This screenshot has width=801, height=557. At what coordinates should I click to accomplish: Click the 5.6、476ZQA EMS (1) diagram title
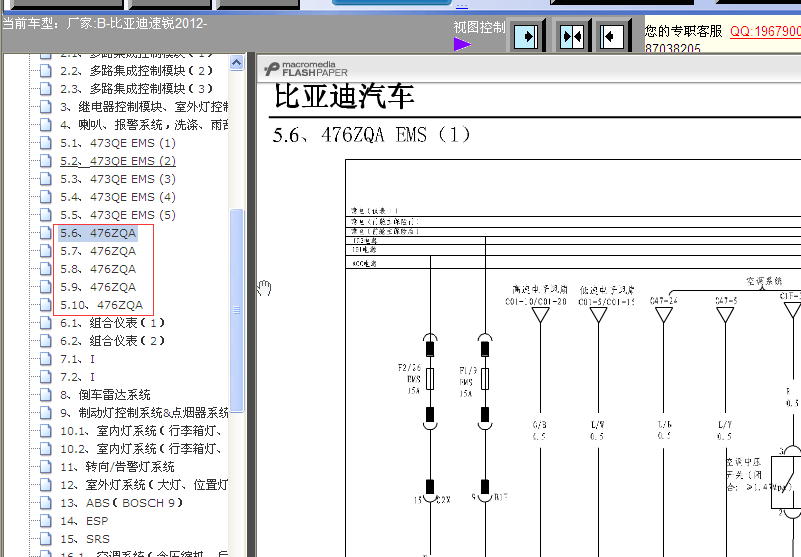click(371, 135)
